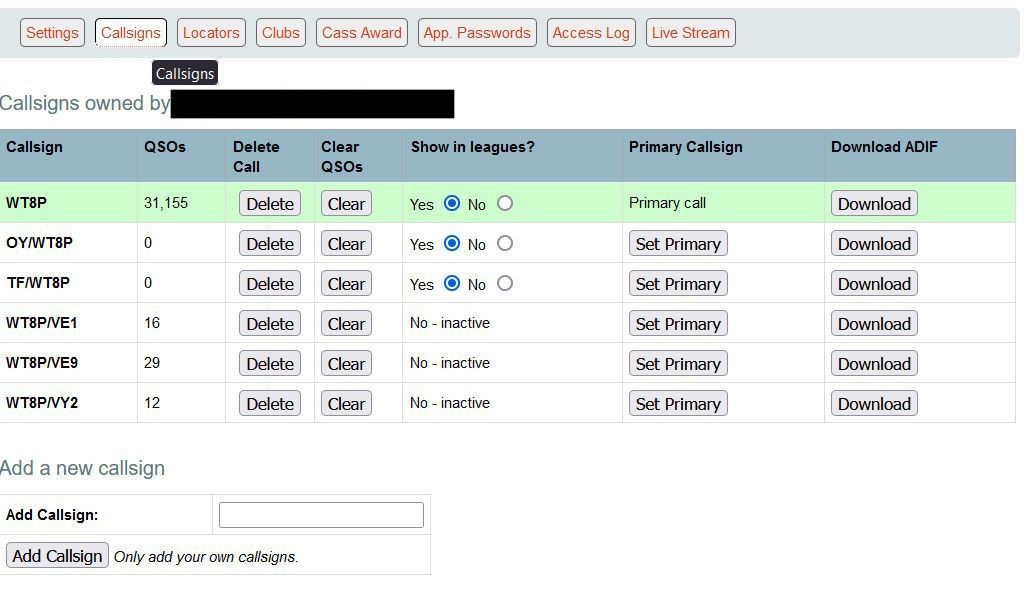Select Yes radio for TF/WT8P leagues

tap(452, 283)
